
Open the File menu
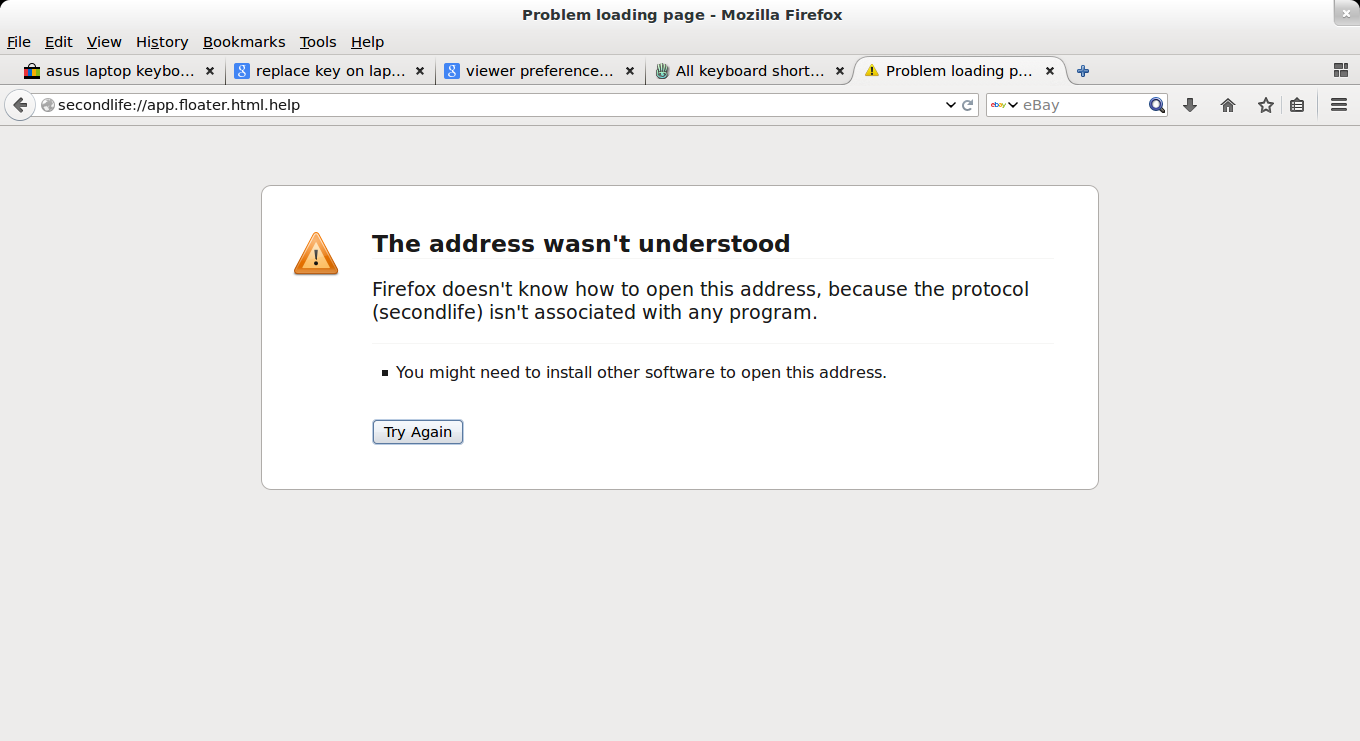pyautogui.click(x=19, y=42)
